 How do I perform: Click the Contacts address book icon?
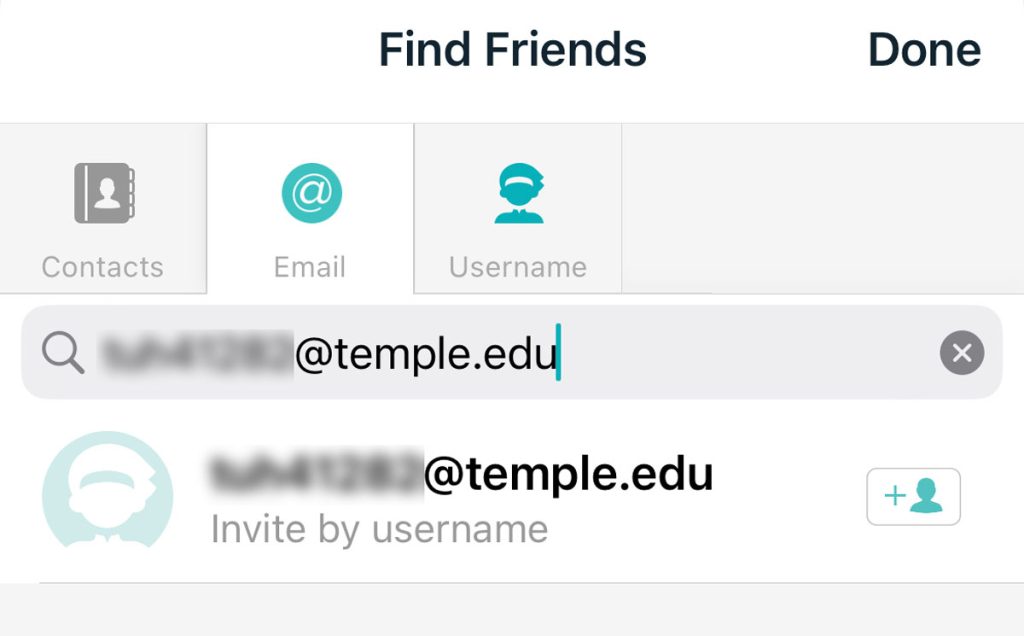click(x=103, y=193)
